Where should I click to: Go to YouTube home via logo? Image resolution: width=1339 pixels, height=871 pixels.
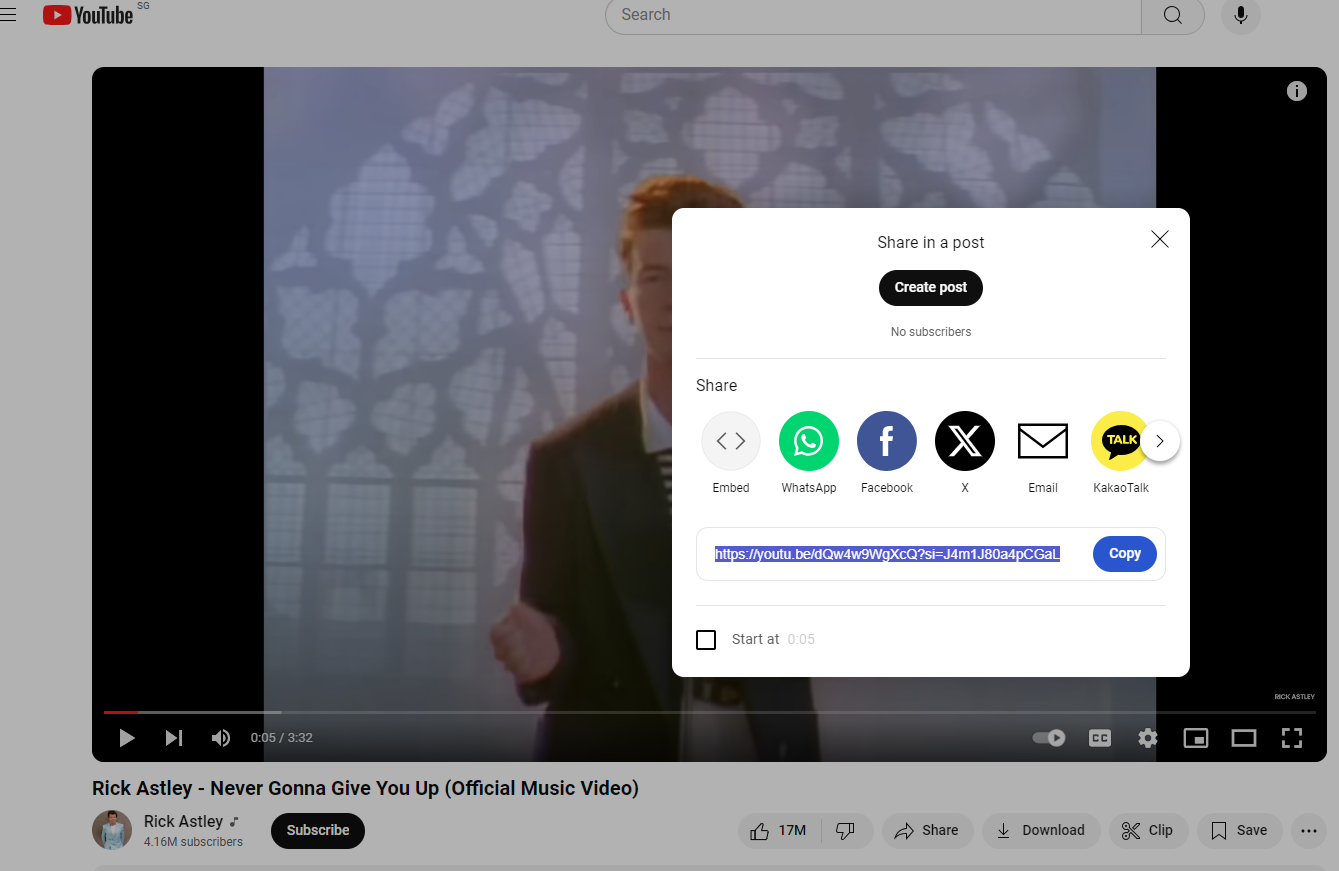coord(88,15)
